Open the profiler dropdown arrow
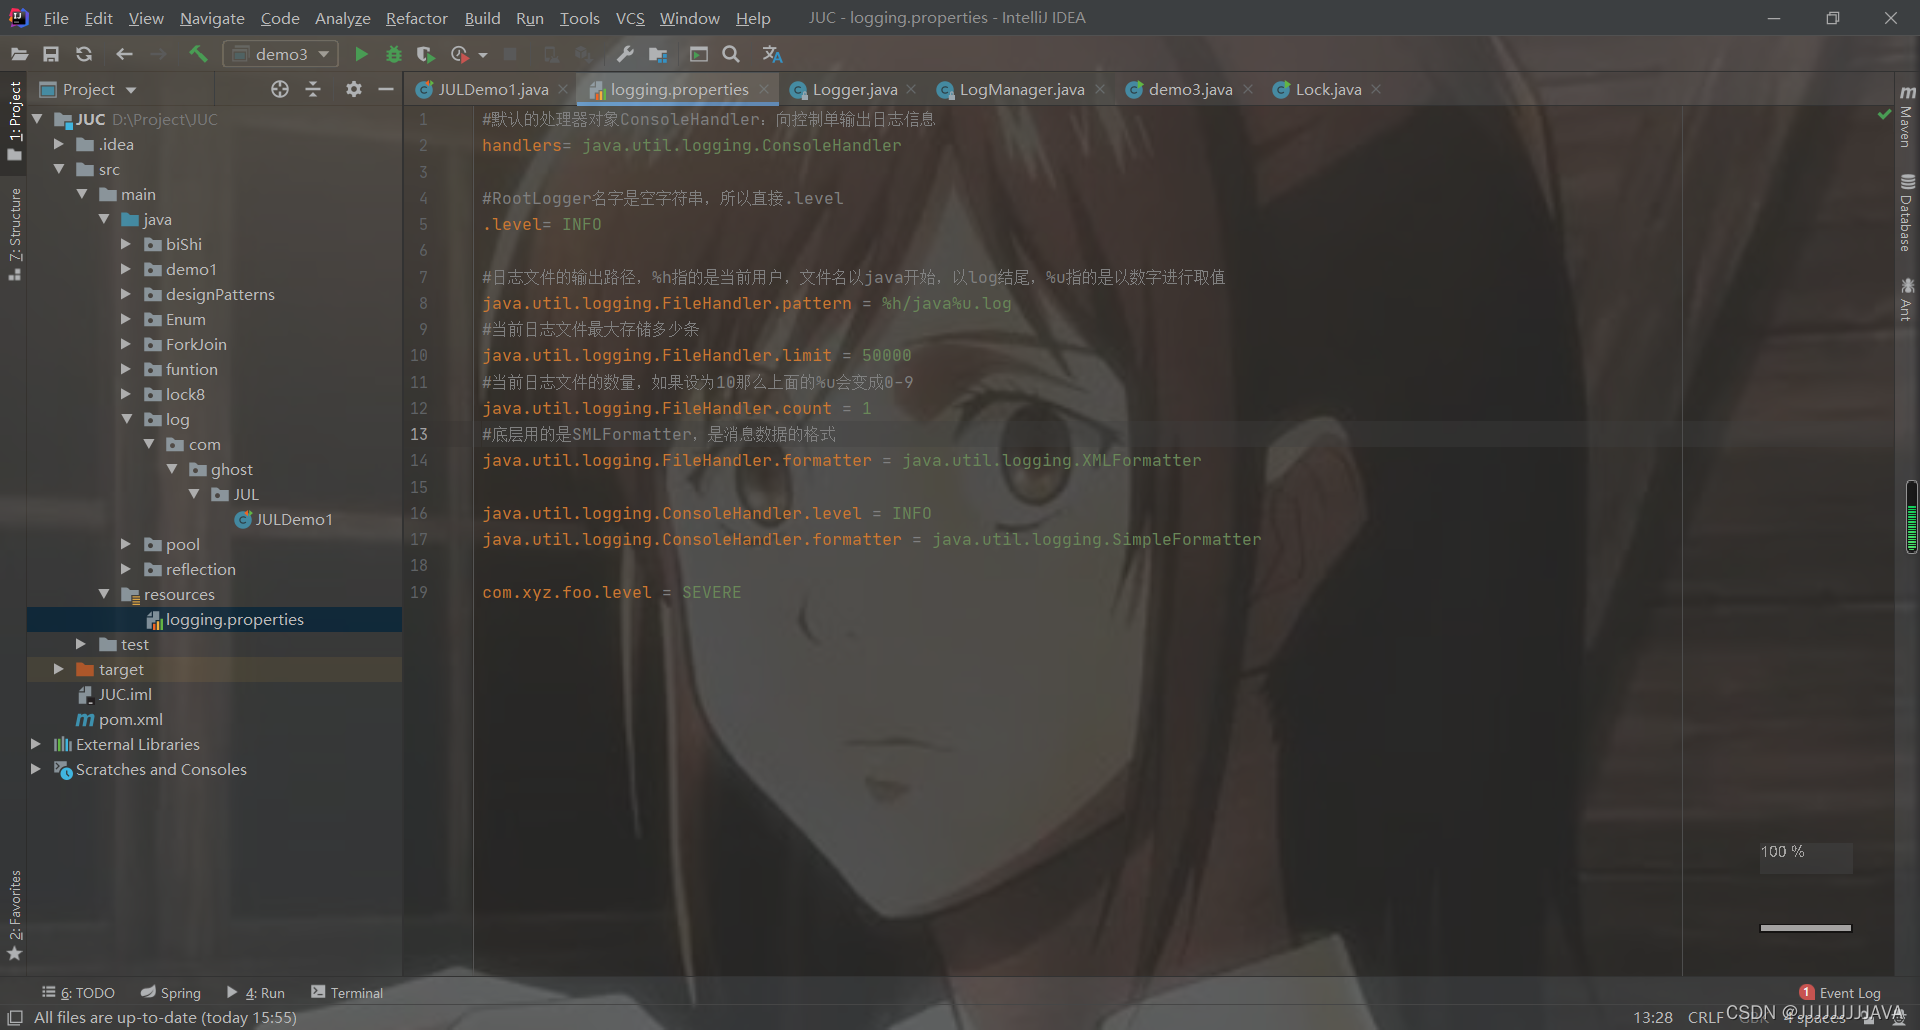The image size is (1920, 1030). tap(483, 55)
